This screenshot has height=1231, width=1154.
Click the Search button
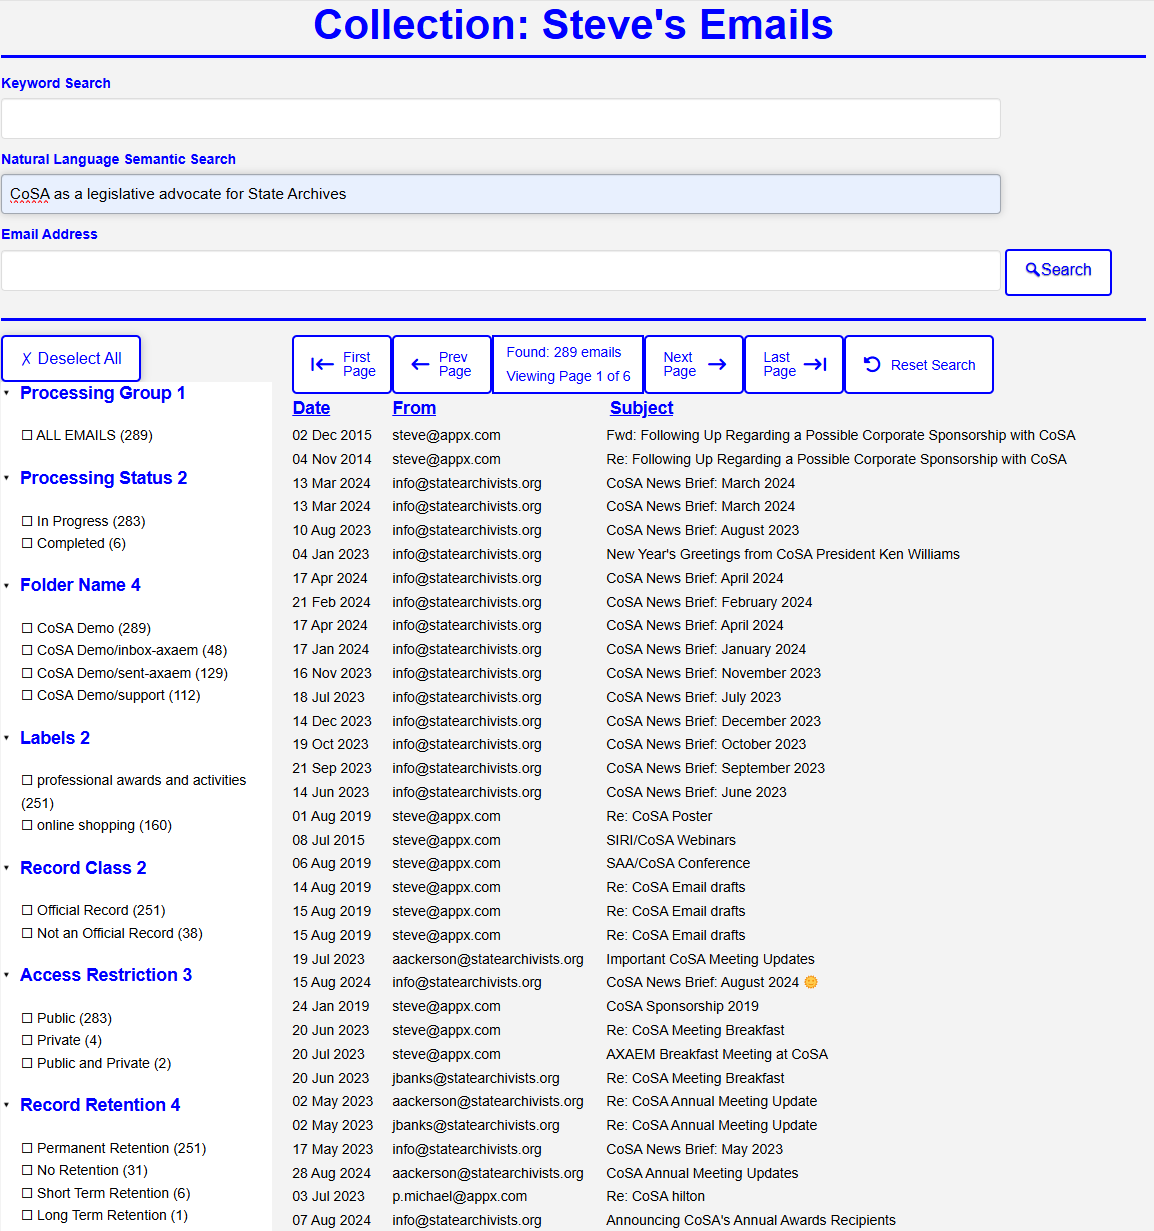pyautogui.click(x=1058, y=272)
